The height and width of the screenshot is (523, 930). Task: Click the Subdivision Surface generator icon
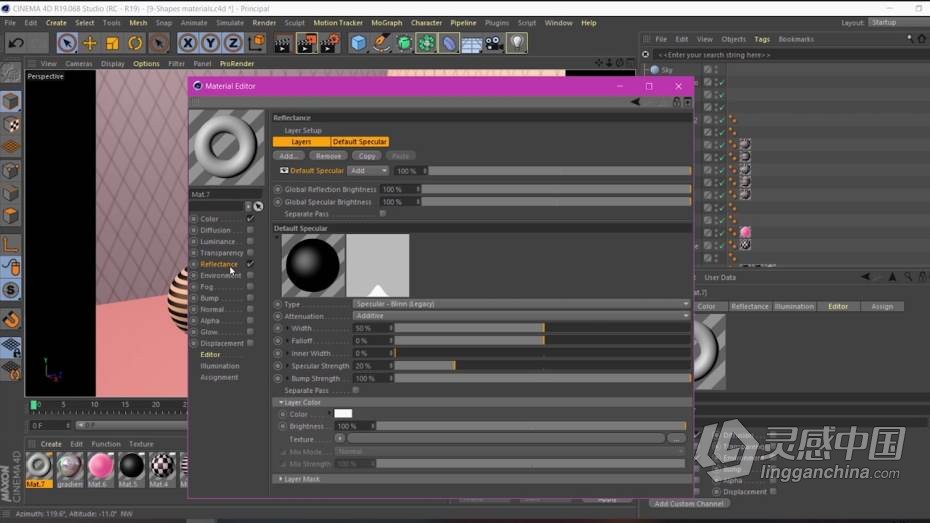point(404,43)
